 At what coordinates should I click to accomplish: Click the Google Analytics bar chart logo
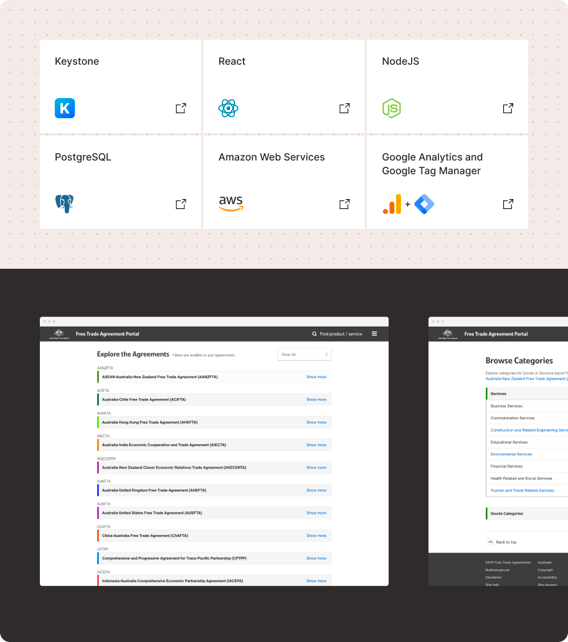pyautogui.click(x=392, y=204)
